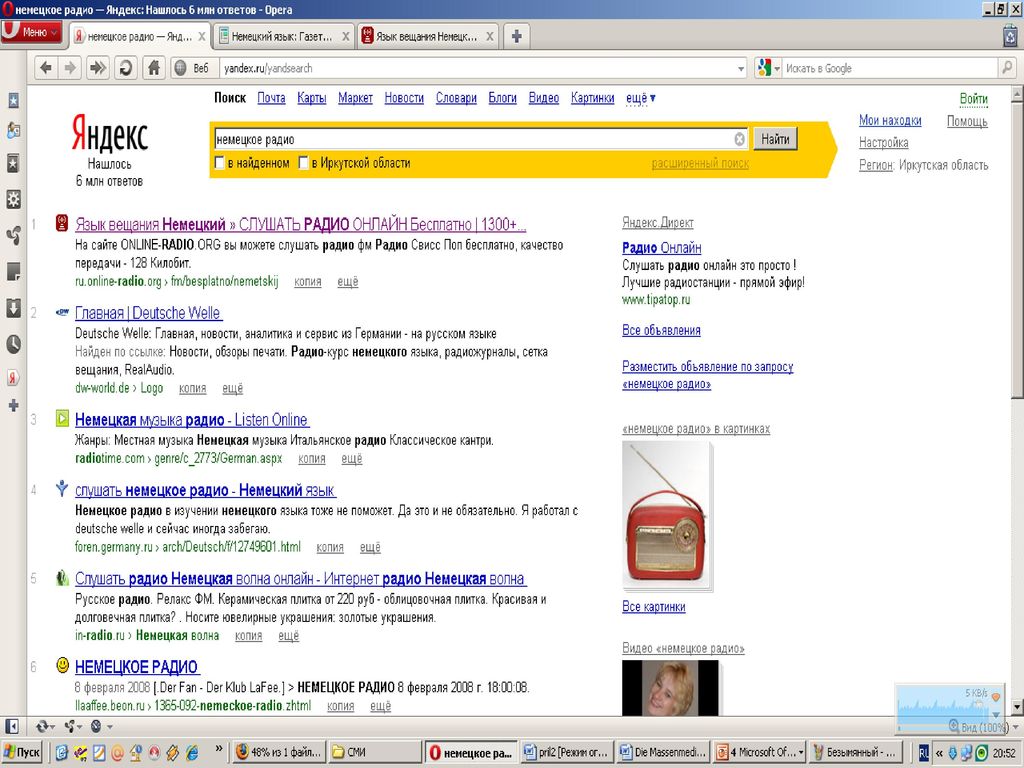Image resolution: width=1024 pixels, height=768 pixels.
Task: Open the History clock panel in sidebar
Action: pos(13,344)
